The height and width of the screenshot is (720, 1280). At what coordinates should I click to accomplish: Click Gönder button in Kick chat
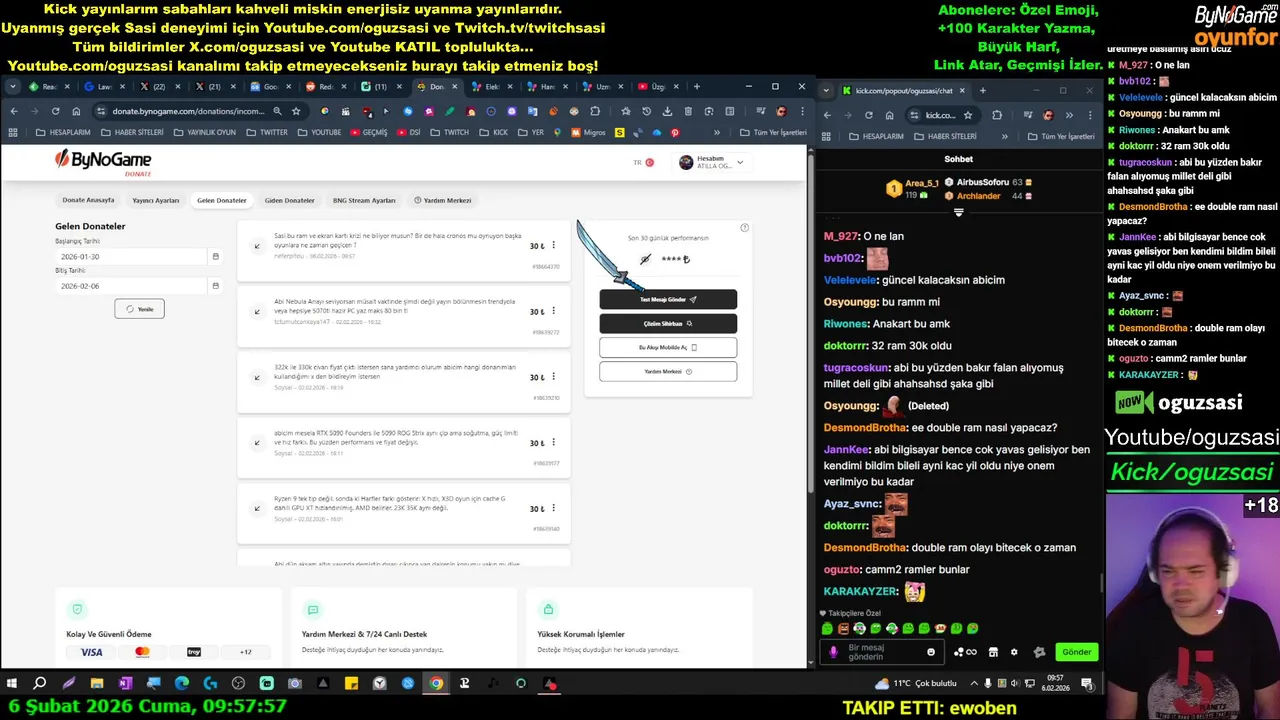click(1076, 652)
